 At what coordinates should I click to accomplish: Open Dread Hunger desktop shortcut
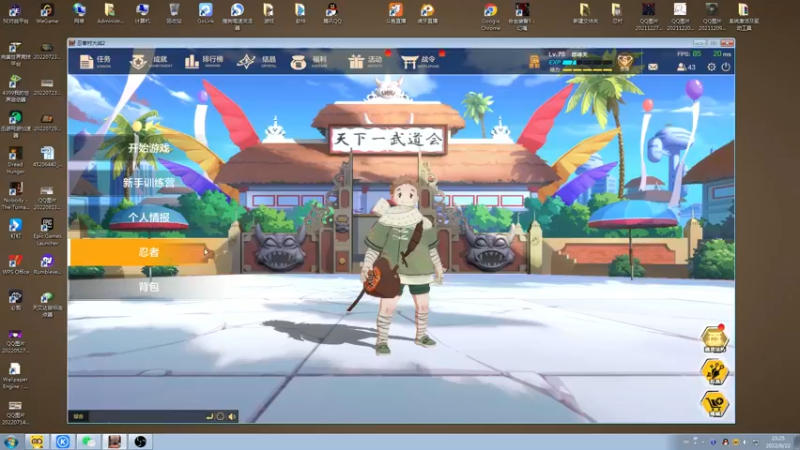pyautogui.click(x=15, y=160)
